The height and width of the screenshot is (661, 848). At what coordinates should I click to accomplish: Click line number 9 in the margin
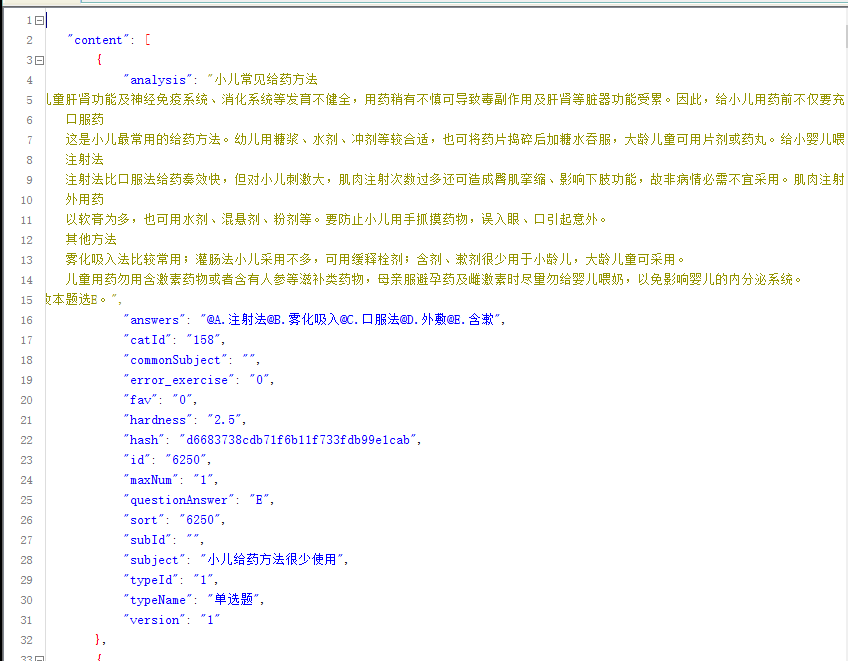[x=29, y=181]
